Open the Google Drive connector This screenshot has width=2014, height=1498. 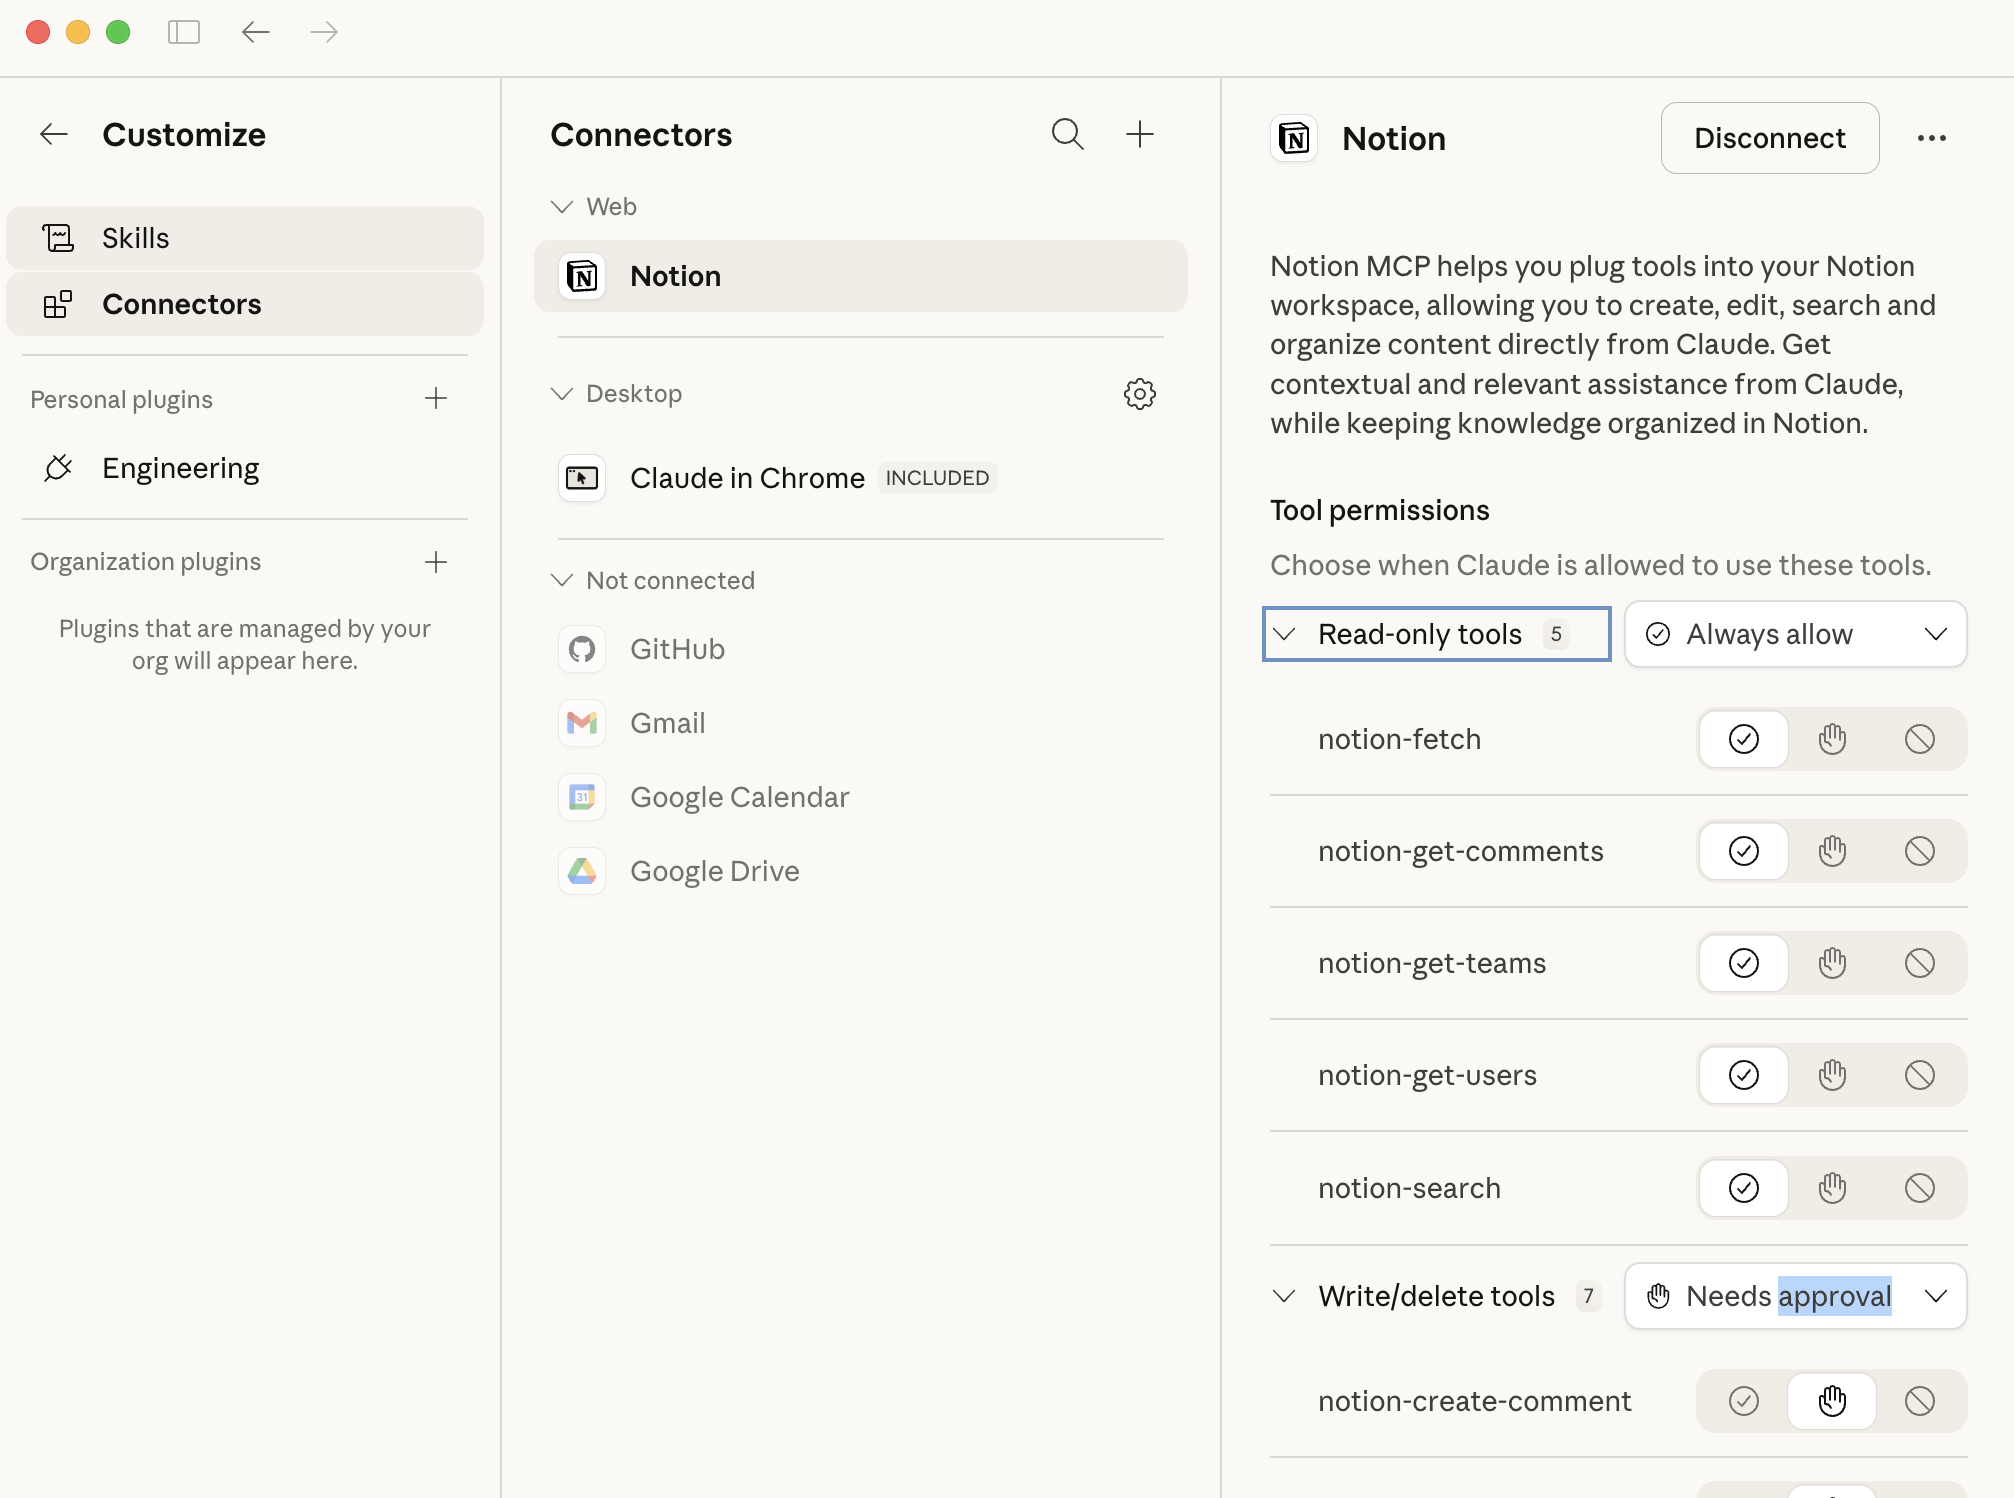tap(861, 871)
